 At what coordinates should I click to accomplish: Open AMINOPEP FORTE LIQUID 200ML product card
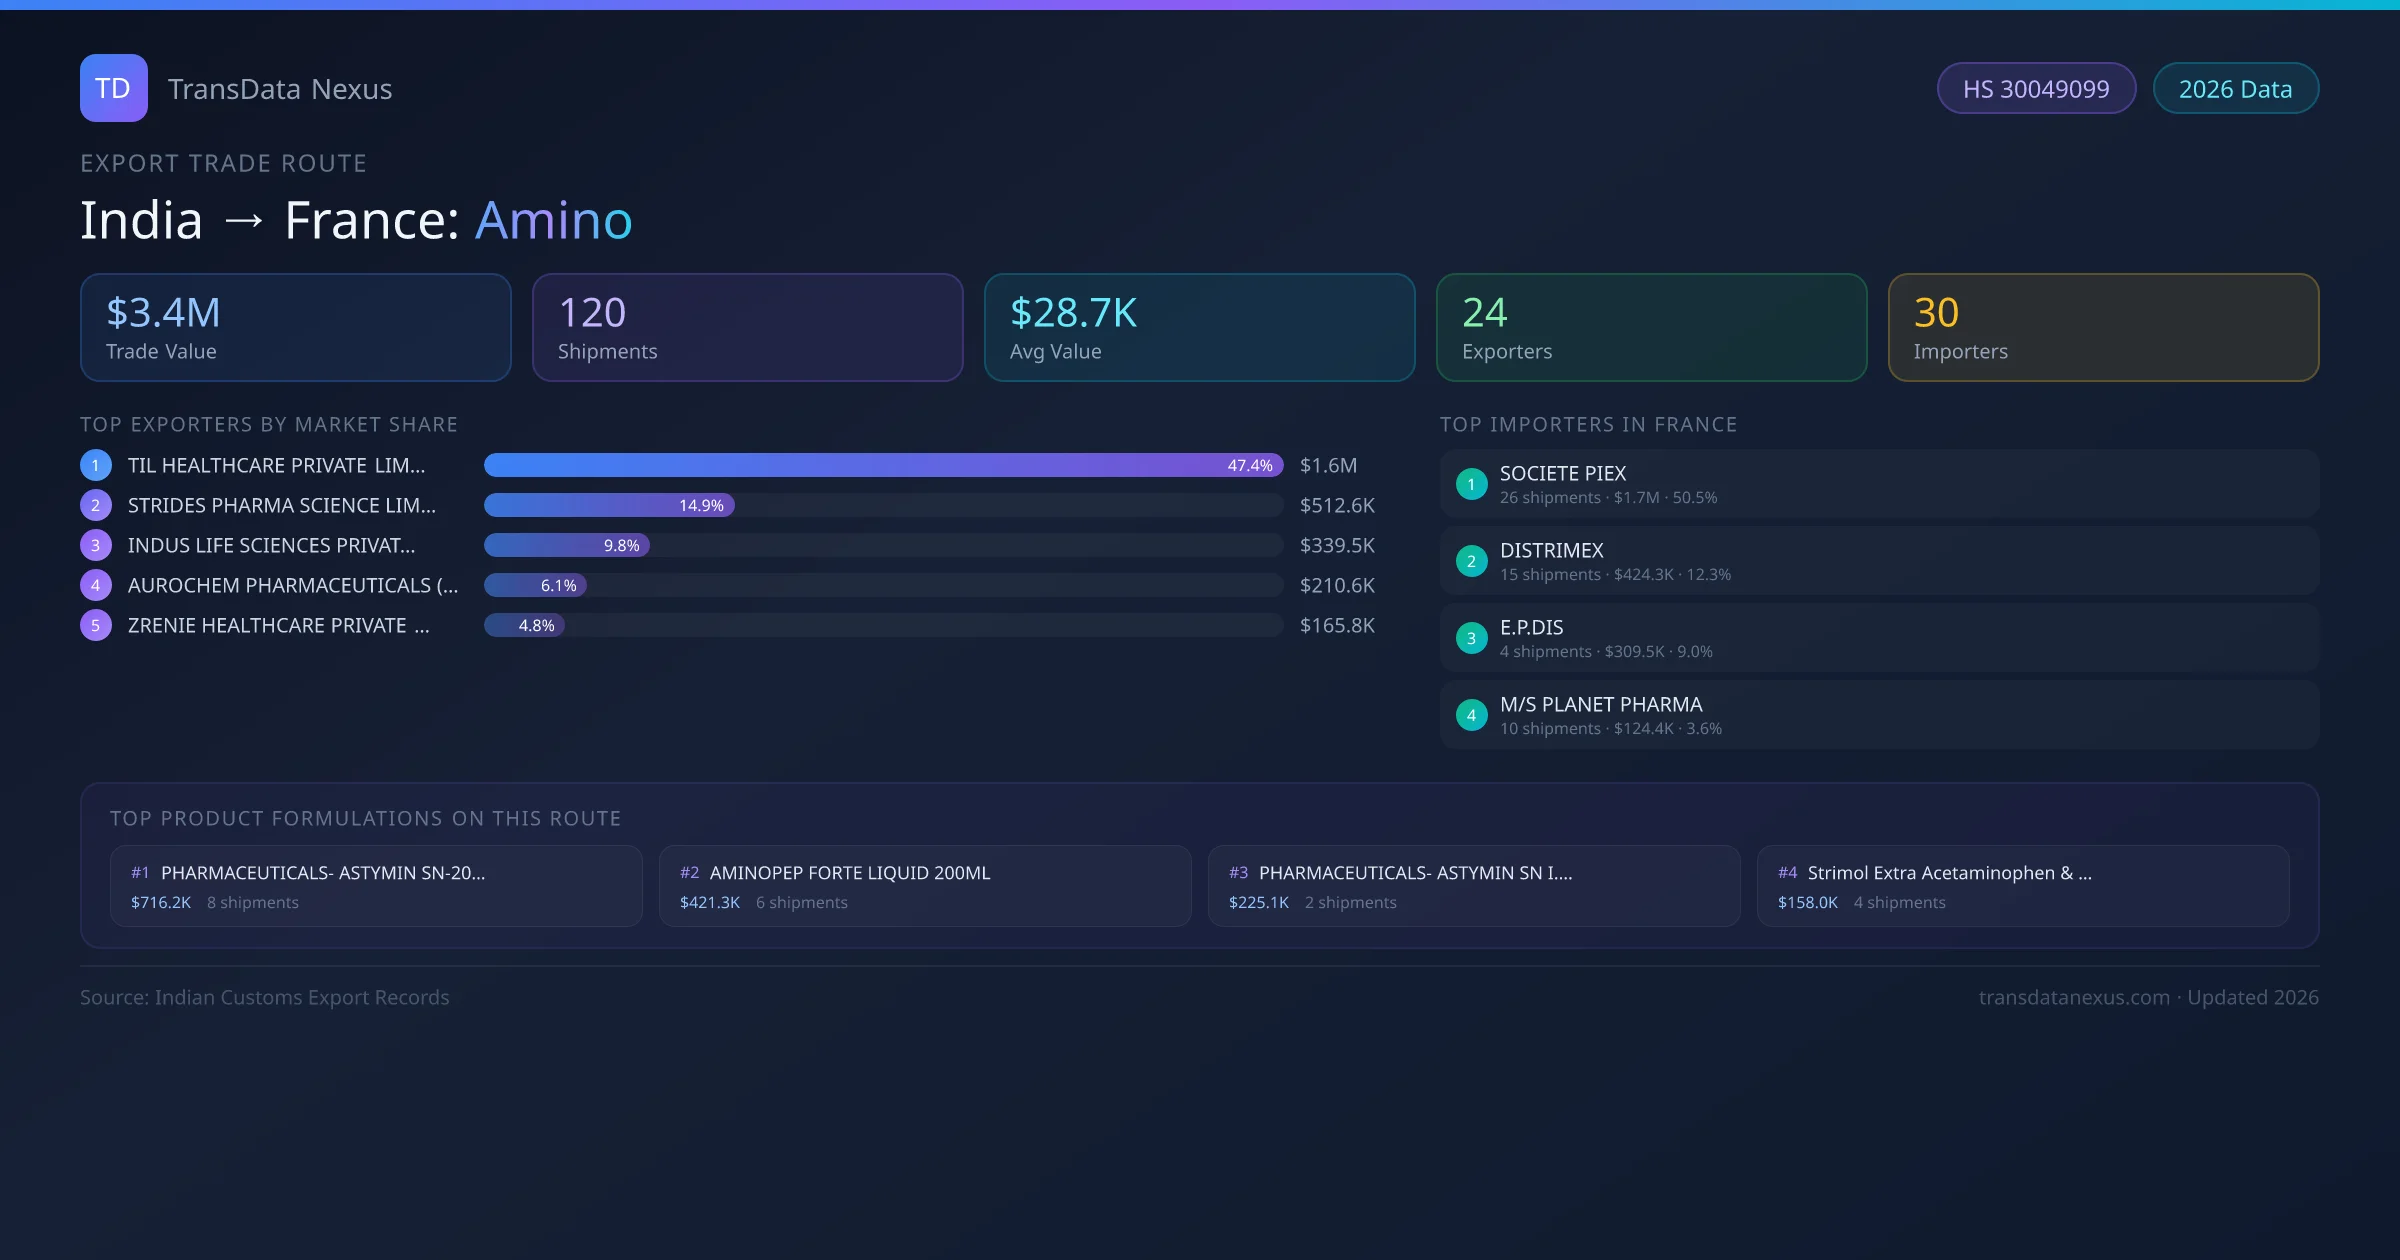(924, 886)
